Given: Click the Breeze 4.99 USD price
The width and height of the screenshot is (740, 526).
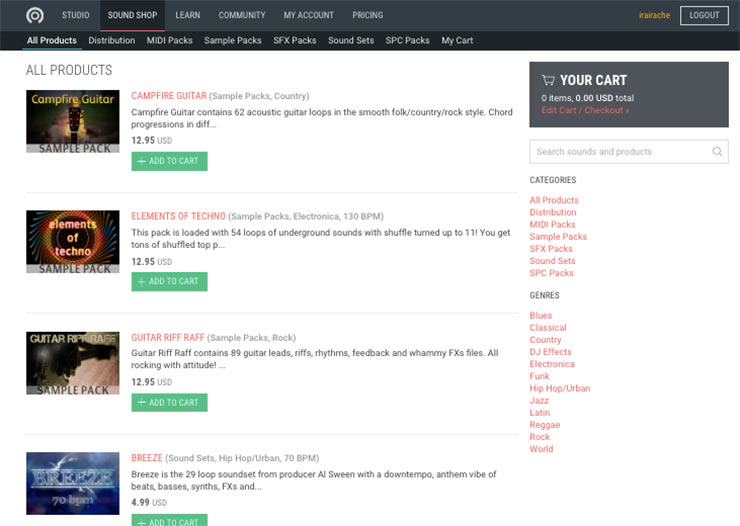Looking at the screenshot, I should pos(149,502).
